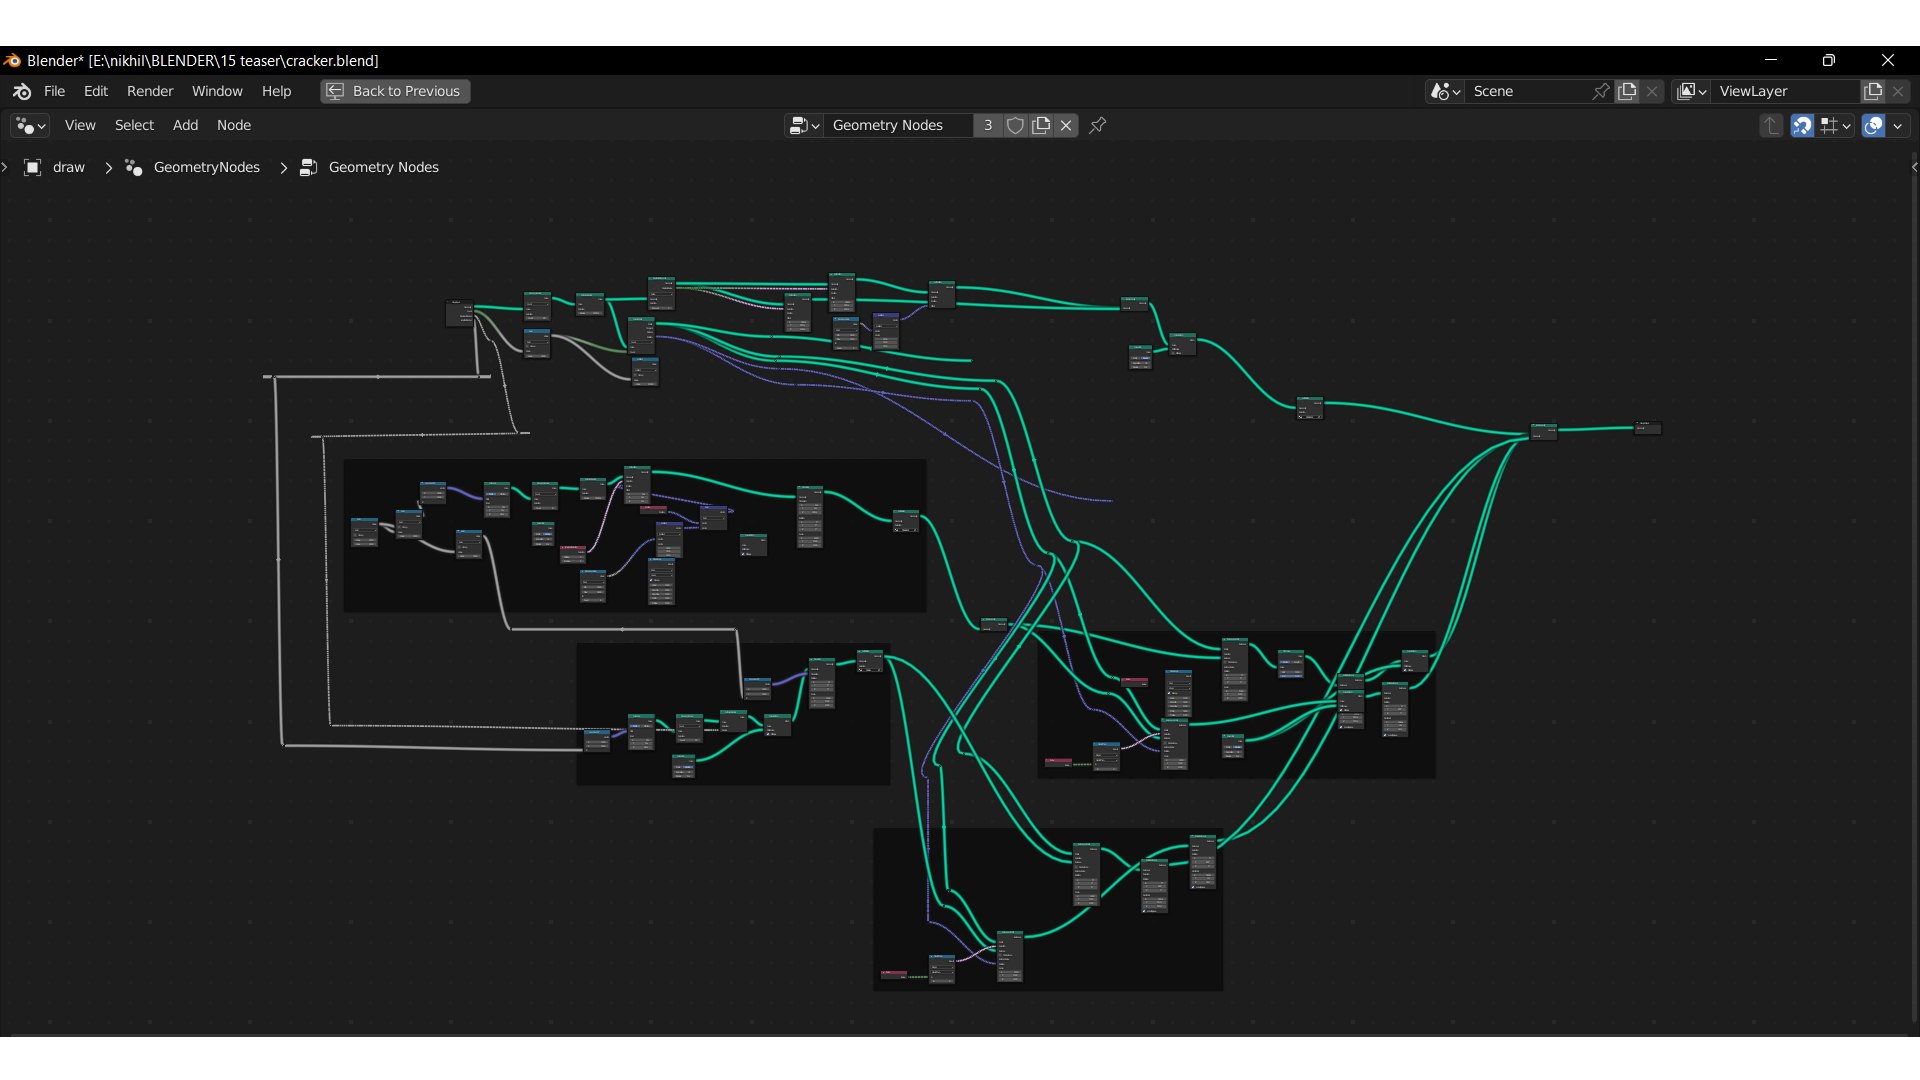Open the Window menu

click(217, 91)
